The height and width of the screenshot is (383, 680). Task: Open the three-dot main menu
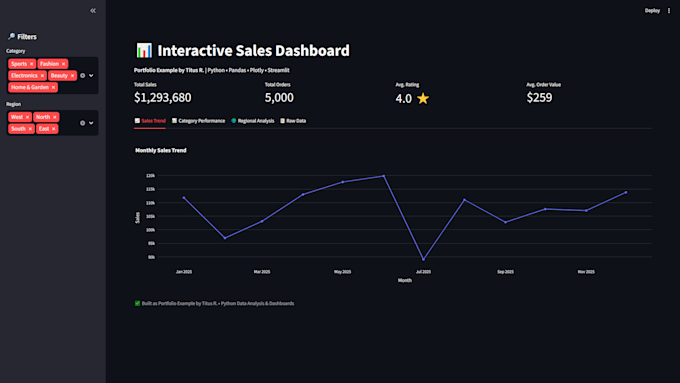pyautogui.click(x=669, y=10)
